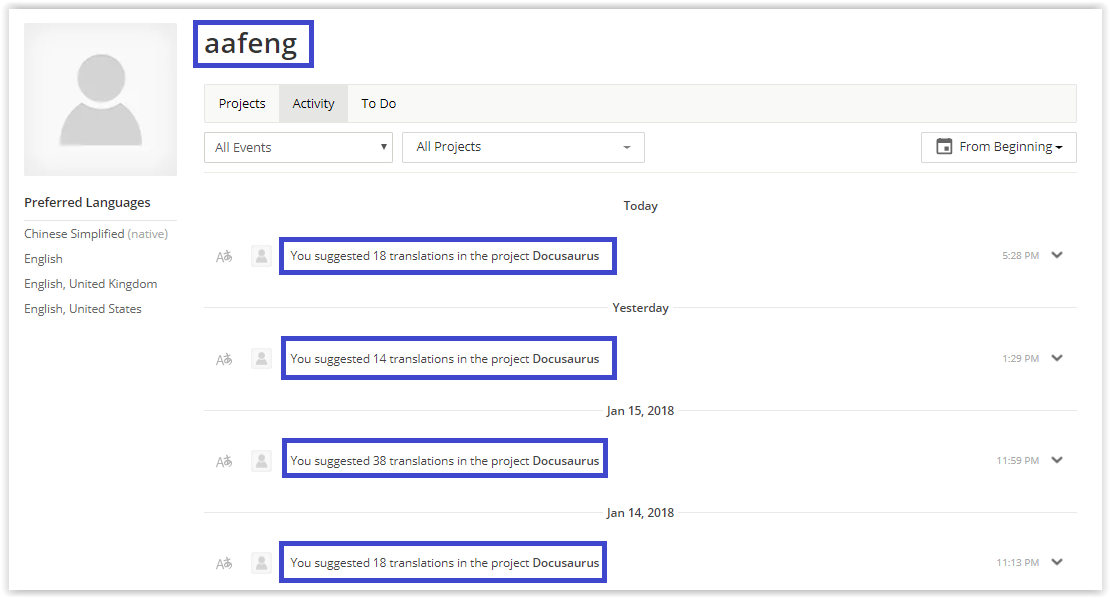Click the Today date separator label
This screenshot has height=598, width=1110.
coord(640,206)
